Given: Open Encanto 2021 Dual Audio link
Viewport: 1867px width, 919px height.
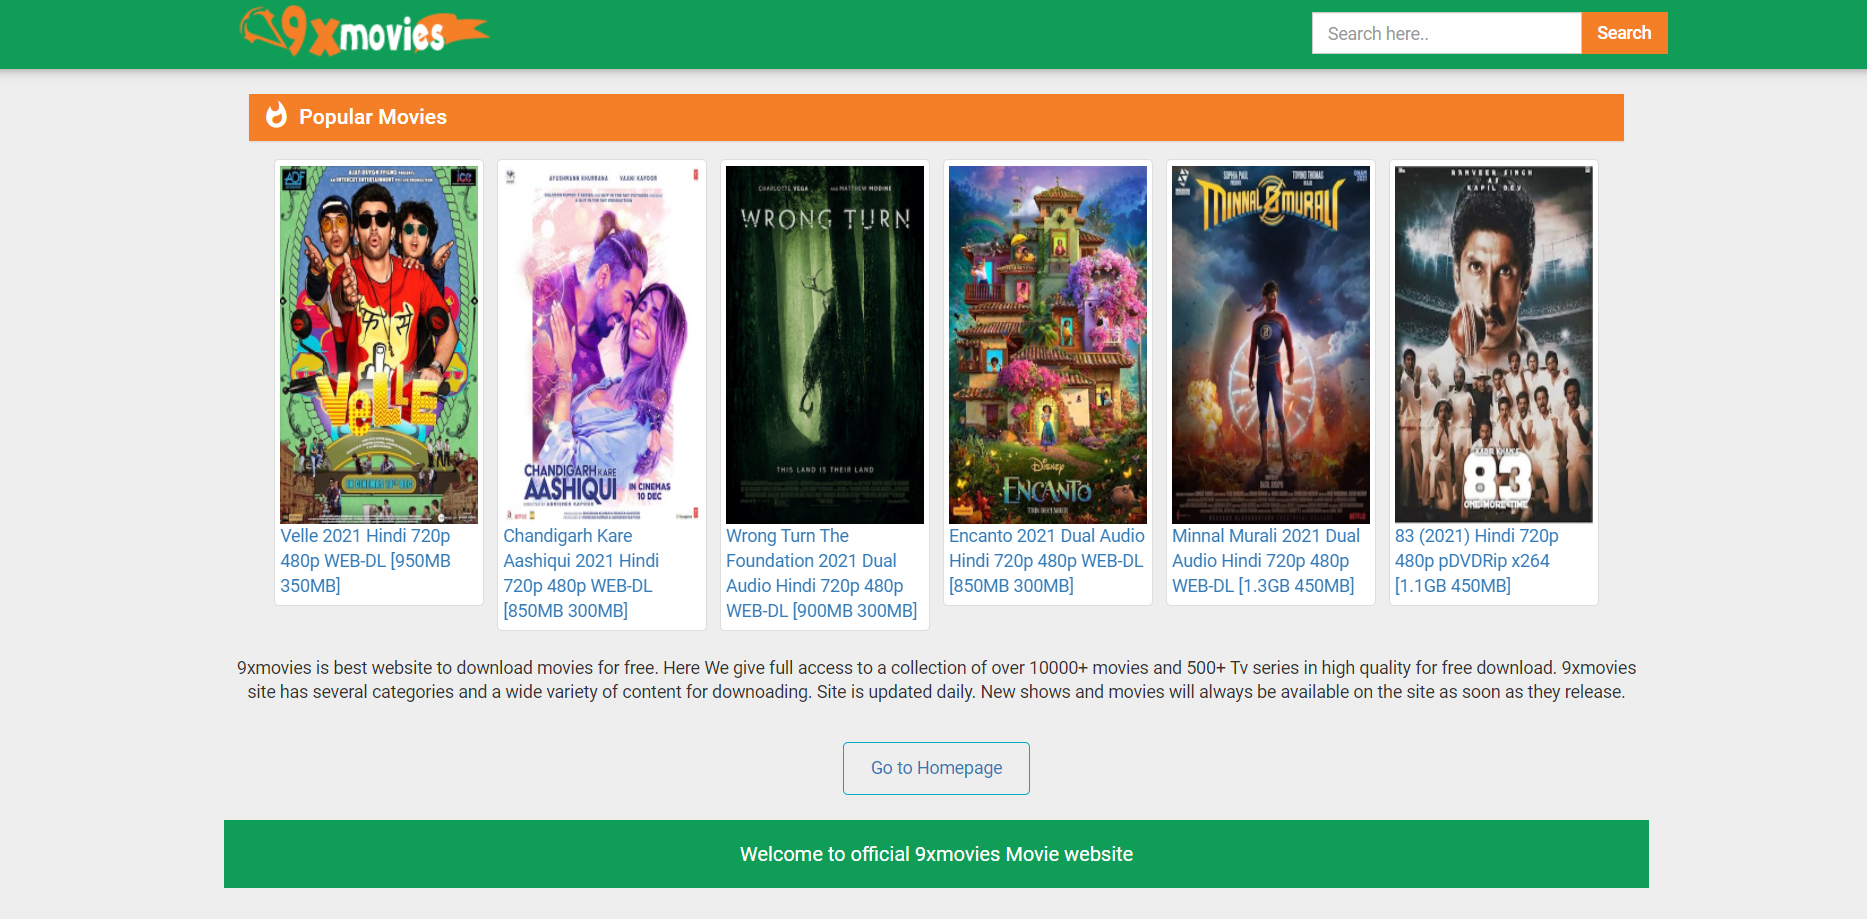Looking at the screenshot, I should [x=1045, y=548].
